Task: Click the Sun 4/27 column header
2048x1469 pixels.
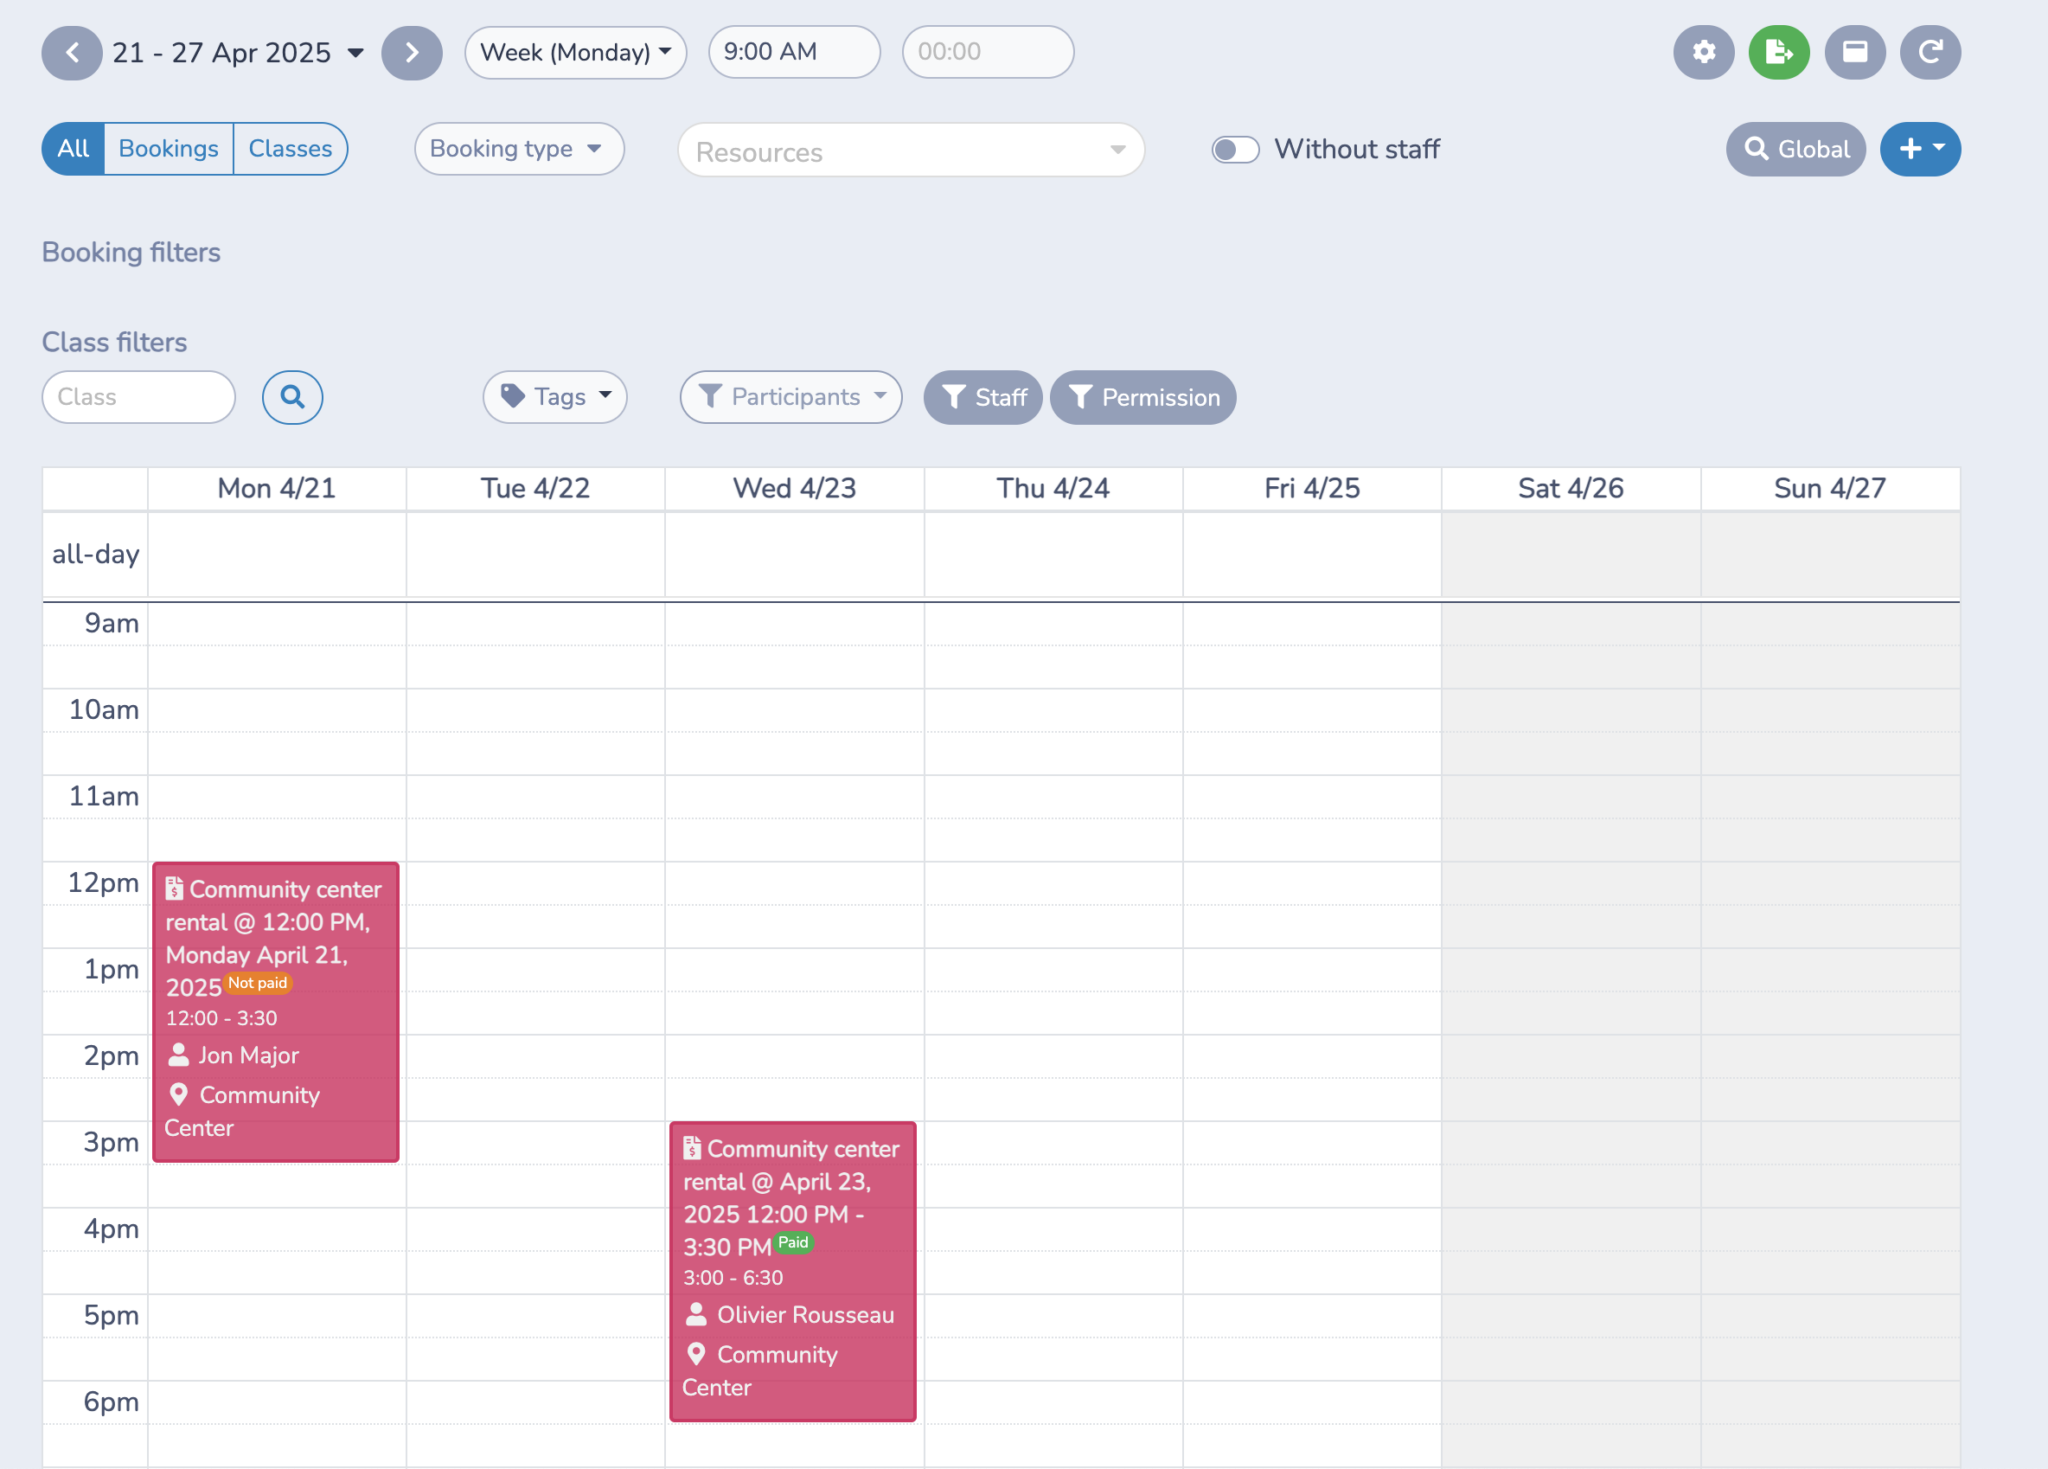Action: click(x=1830, y=488)
